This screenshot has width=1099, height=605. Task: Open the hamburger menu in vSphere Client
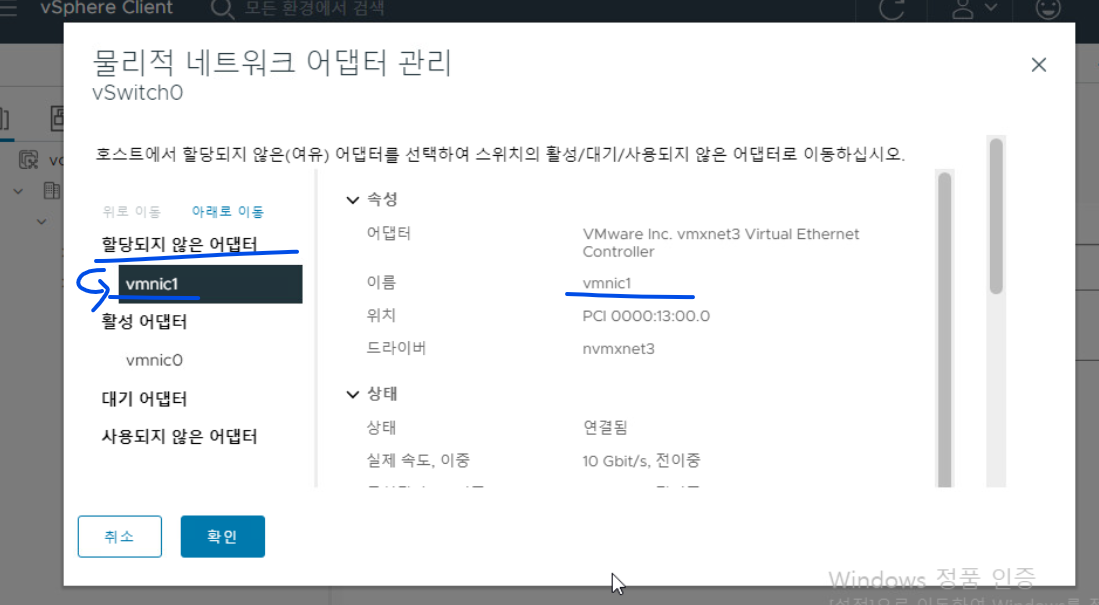8,9
